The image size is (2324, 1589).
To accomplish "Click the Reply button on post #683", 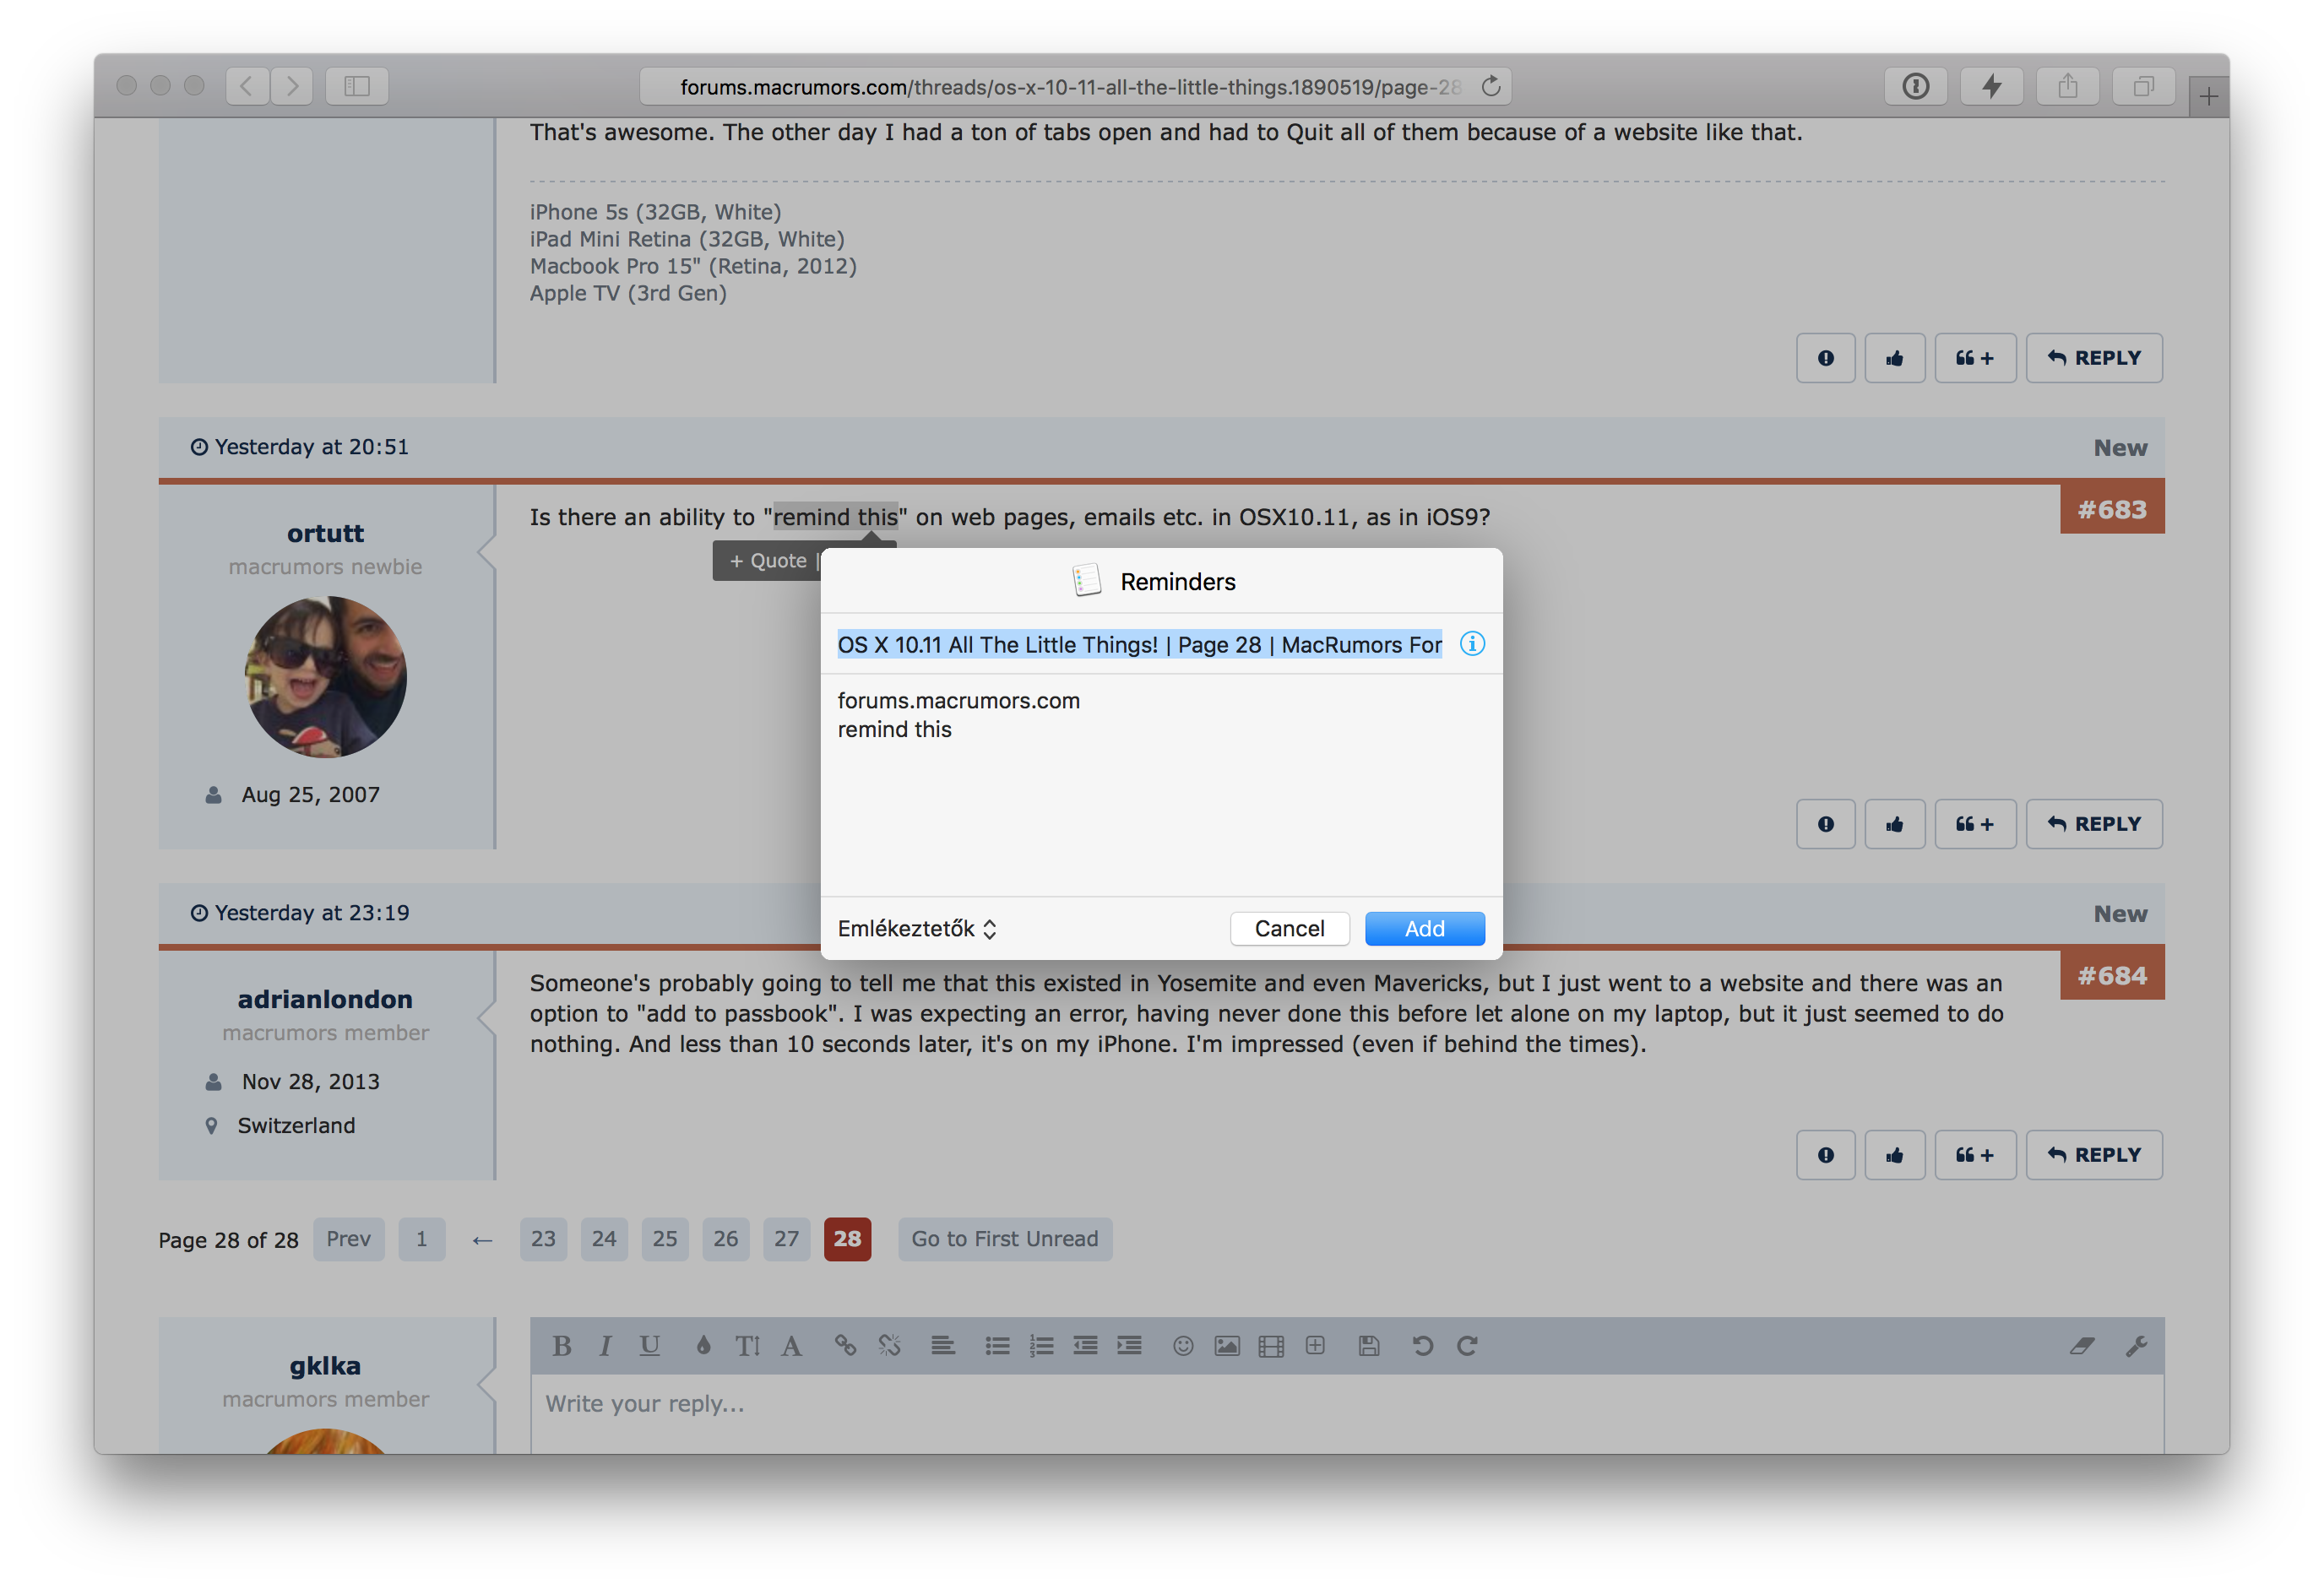I will (x=2094, y=821).
